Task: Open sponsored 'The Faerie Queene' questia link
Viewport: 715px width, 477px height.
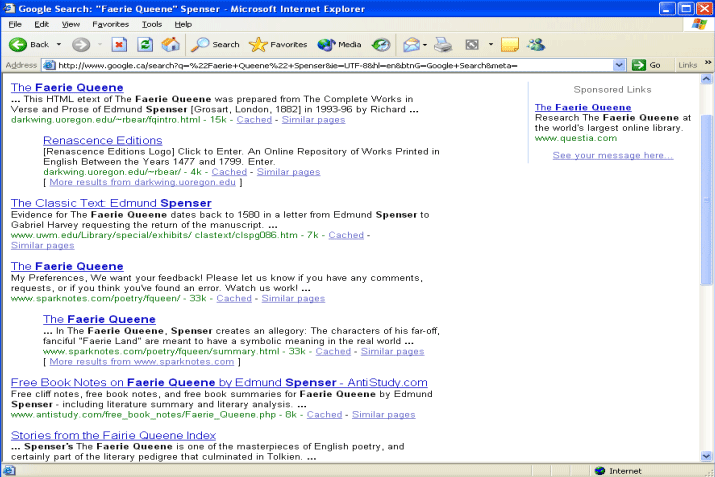Action: point(583,108)
